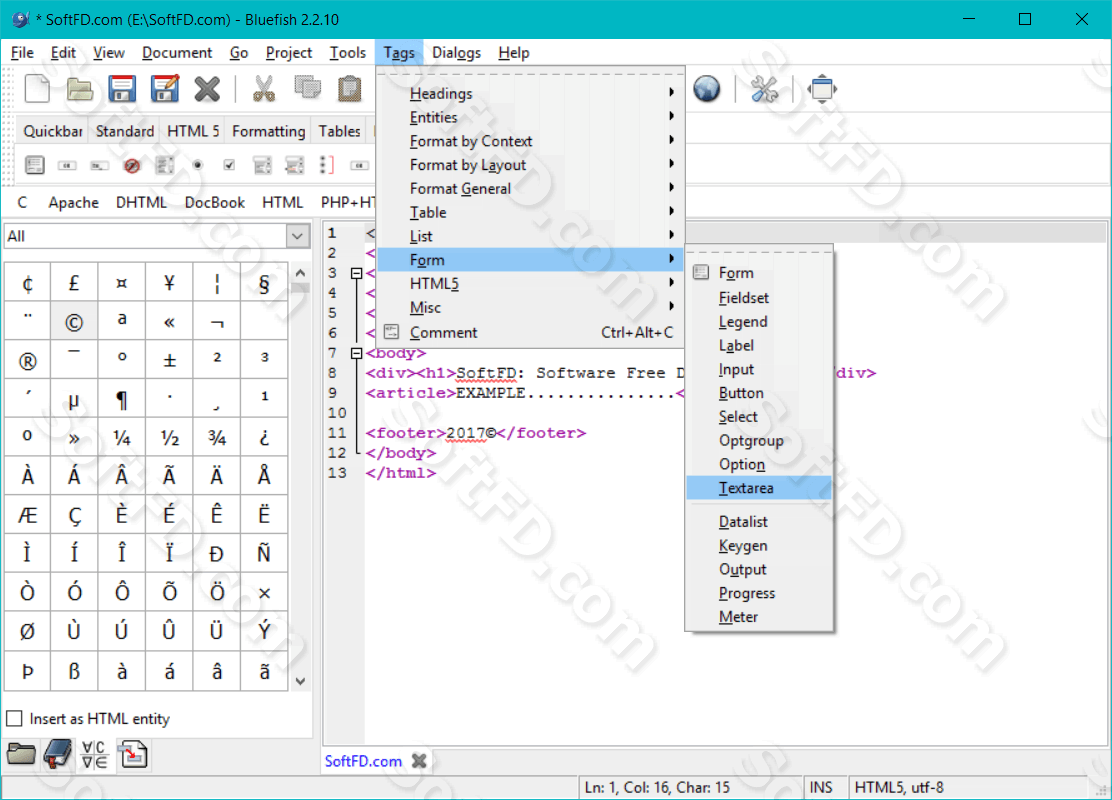Click the INS insert mode status indicator
The image size is (1112, 800).
pyautogui.click(x=821, y=787)
